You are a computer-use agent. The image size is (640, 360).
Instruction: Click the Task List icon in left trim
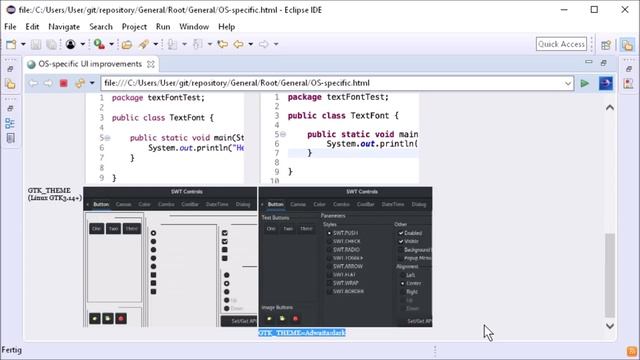[11, 138]
